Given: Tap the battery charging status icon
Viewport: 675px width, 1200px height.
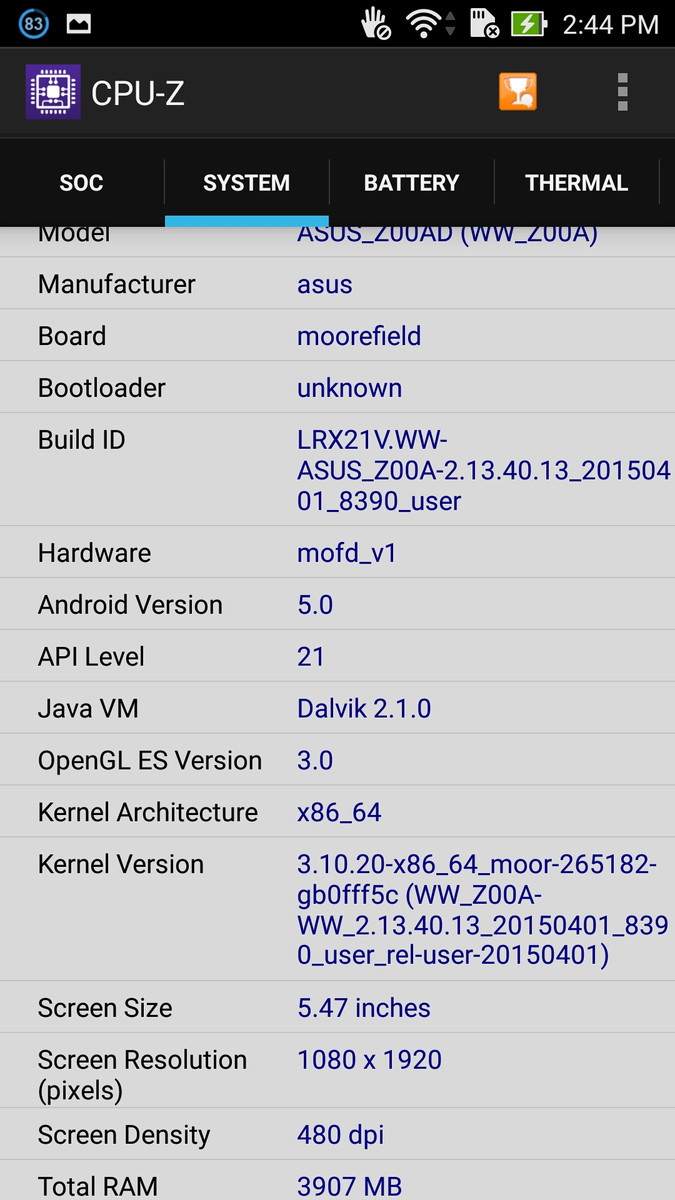Looking at the screenshot, I should [x=527, y=23].
